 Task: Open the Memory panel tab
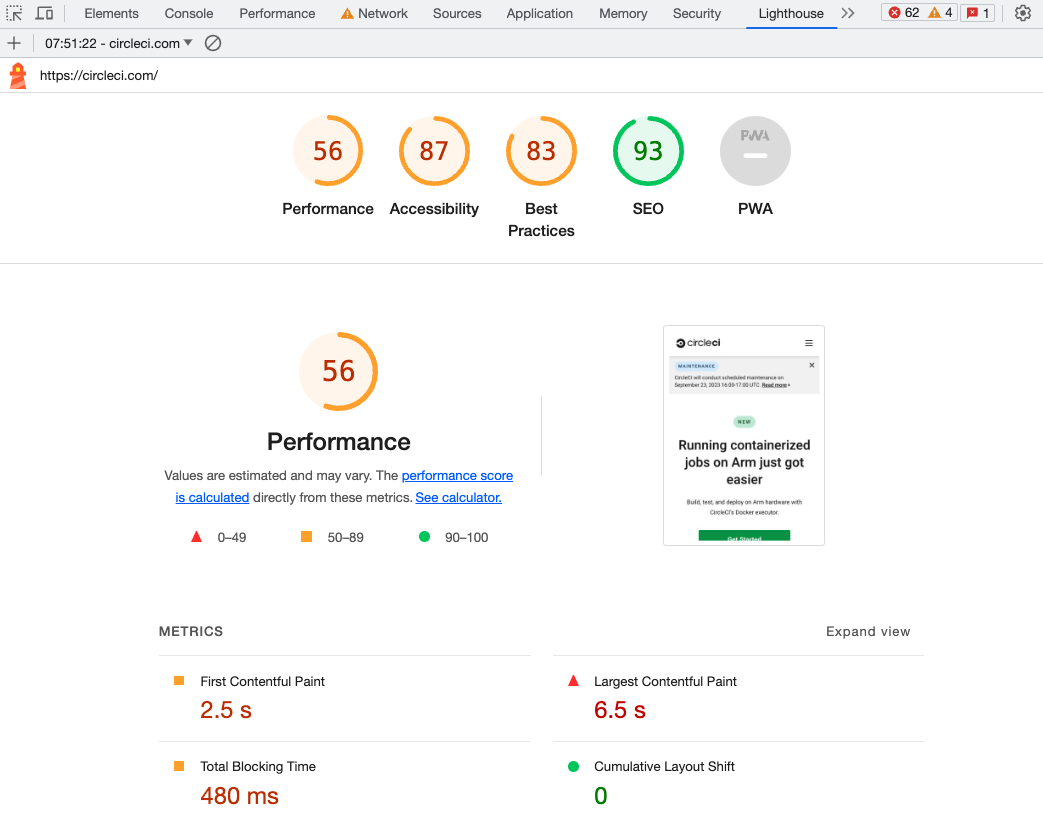[623, 13]
